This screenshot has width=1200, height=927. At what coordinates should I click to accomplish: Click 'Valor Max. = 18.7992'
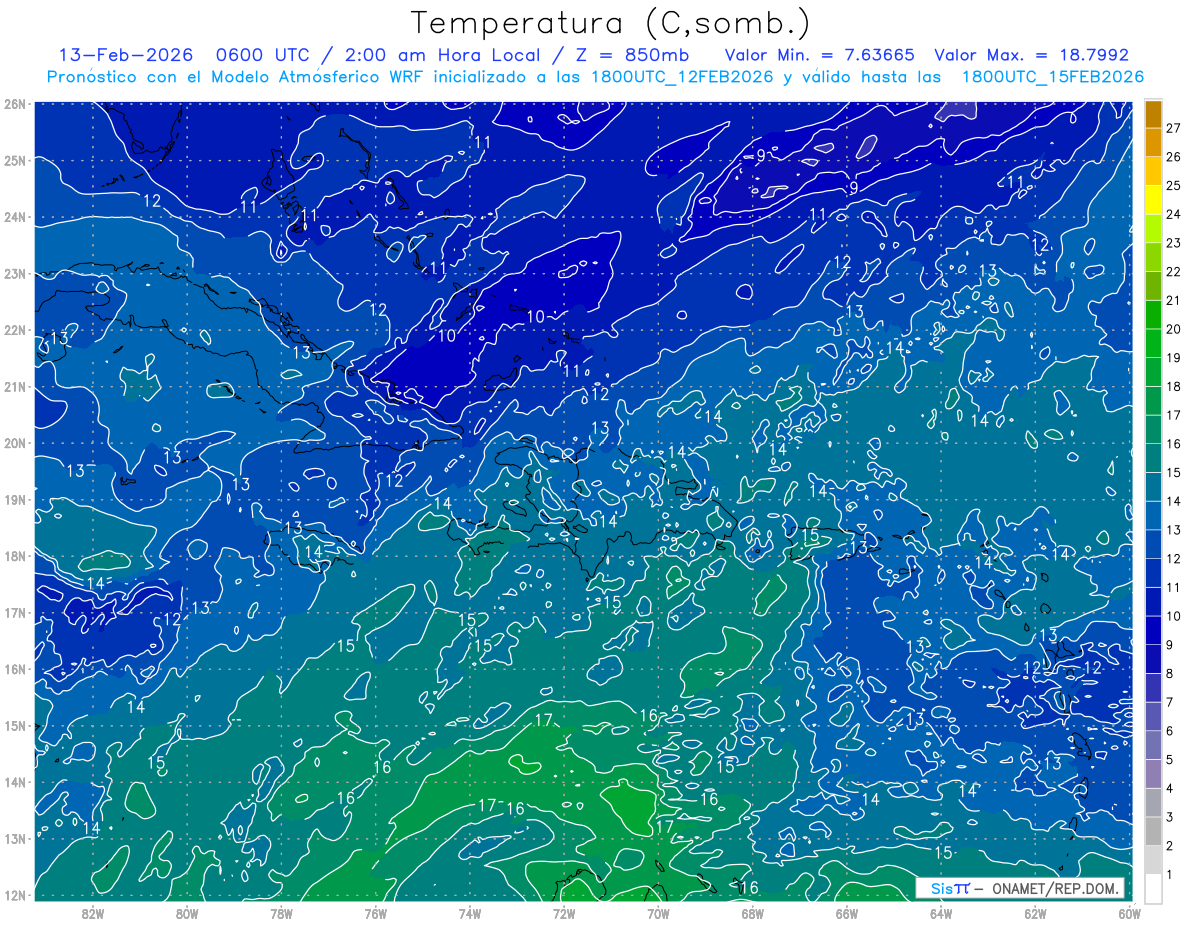tap(1031, 55)
